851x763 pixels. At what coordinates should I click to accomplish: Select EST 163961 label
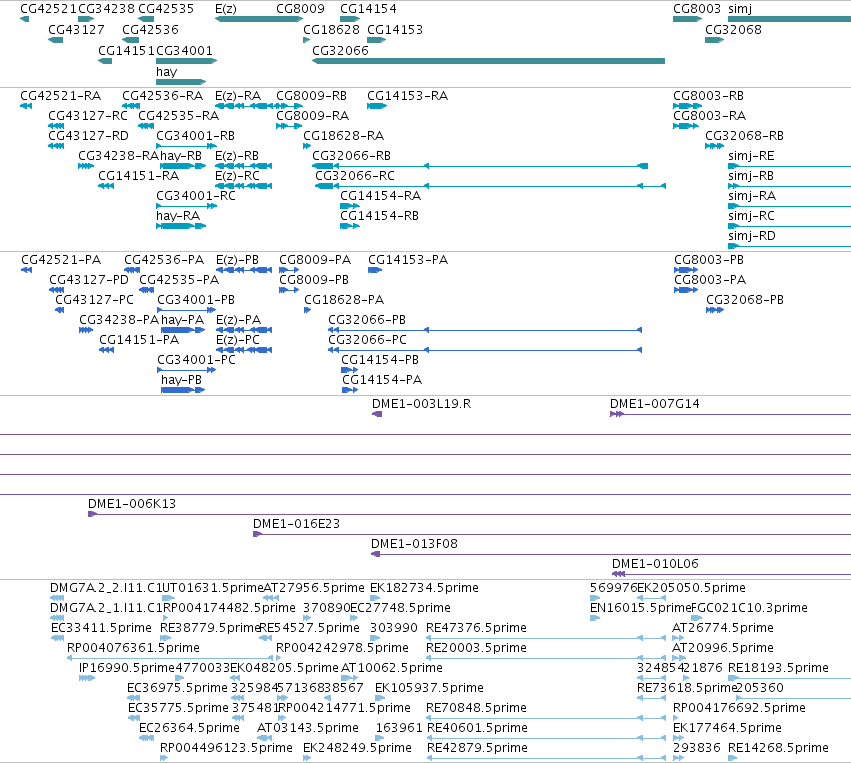click(x=399, y=728)
